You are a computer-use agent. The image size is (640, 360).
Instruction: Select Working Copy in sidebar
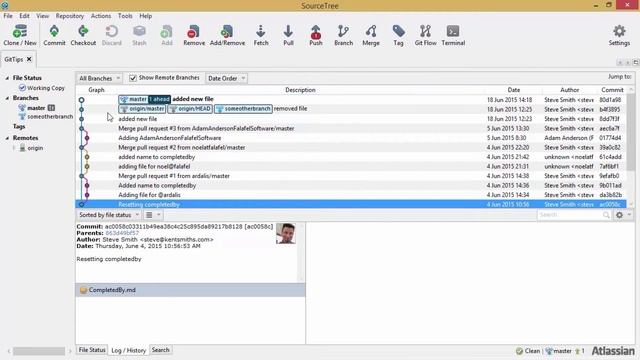[42, 88]
